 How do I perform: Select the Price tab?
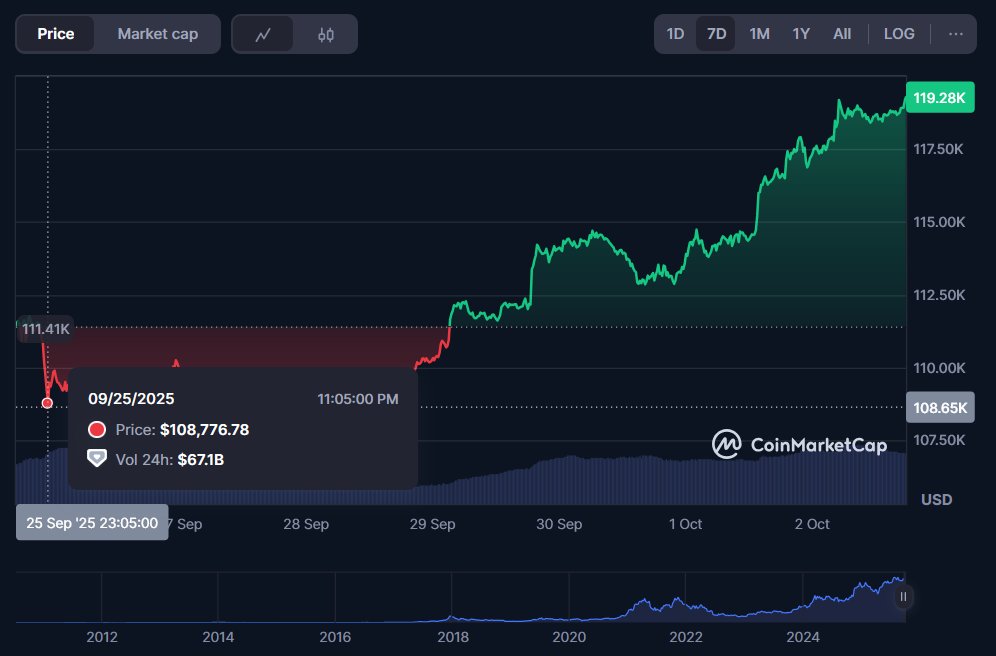[56, 34]
